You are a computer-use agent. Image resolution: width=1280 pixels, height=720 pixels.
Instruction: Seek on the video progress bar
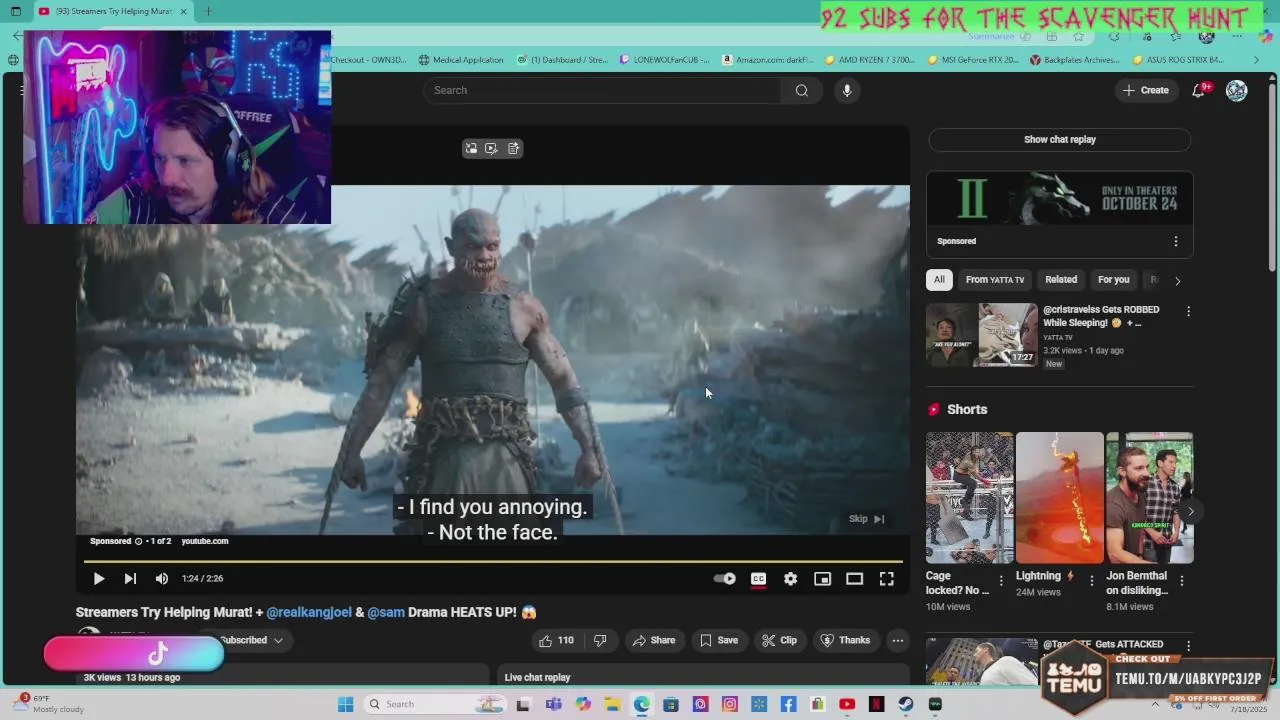tap(493, 562)
